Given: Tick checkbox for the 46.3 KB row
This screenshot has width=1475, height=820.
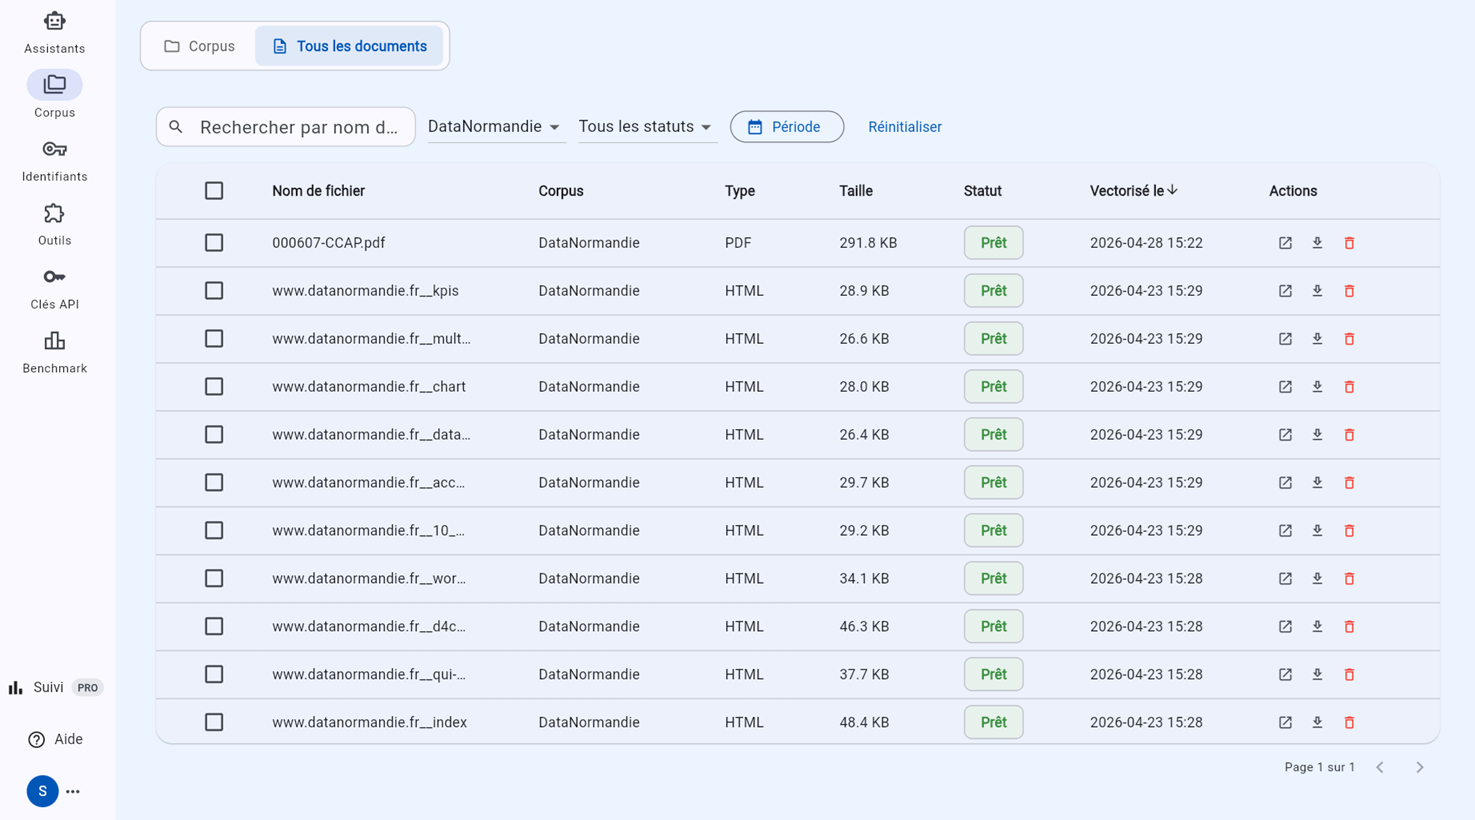Looking at the screenshot, I should coord(214,626).
